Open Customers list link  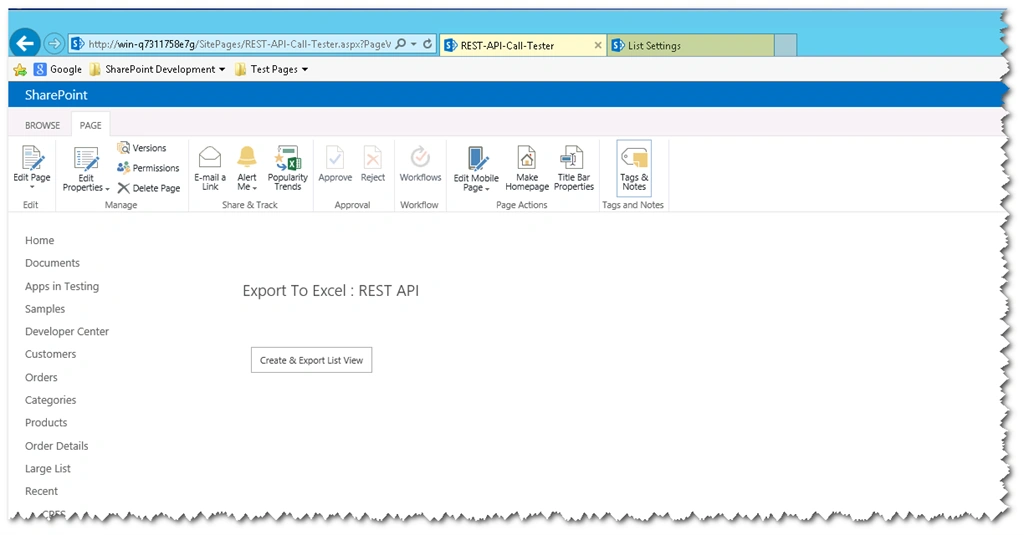pyautogui.click(x=50, y=354)
